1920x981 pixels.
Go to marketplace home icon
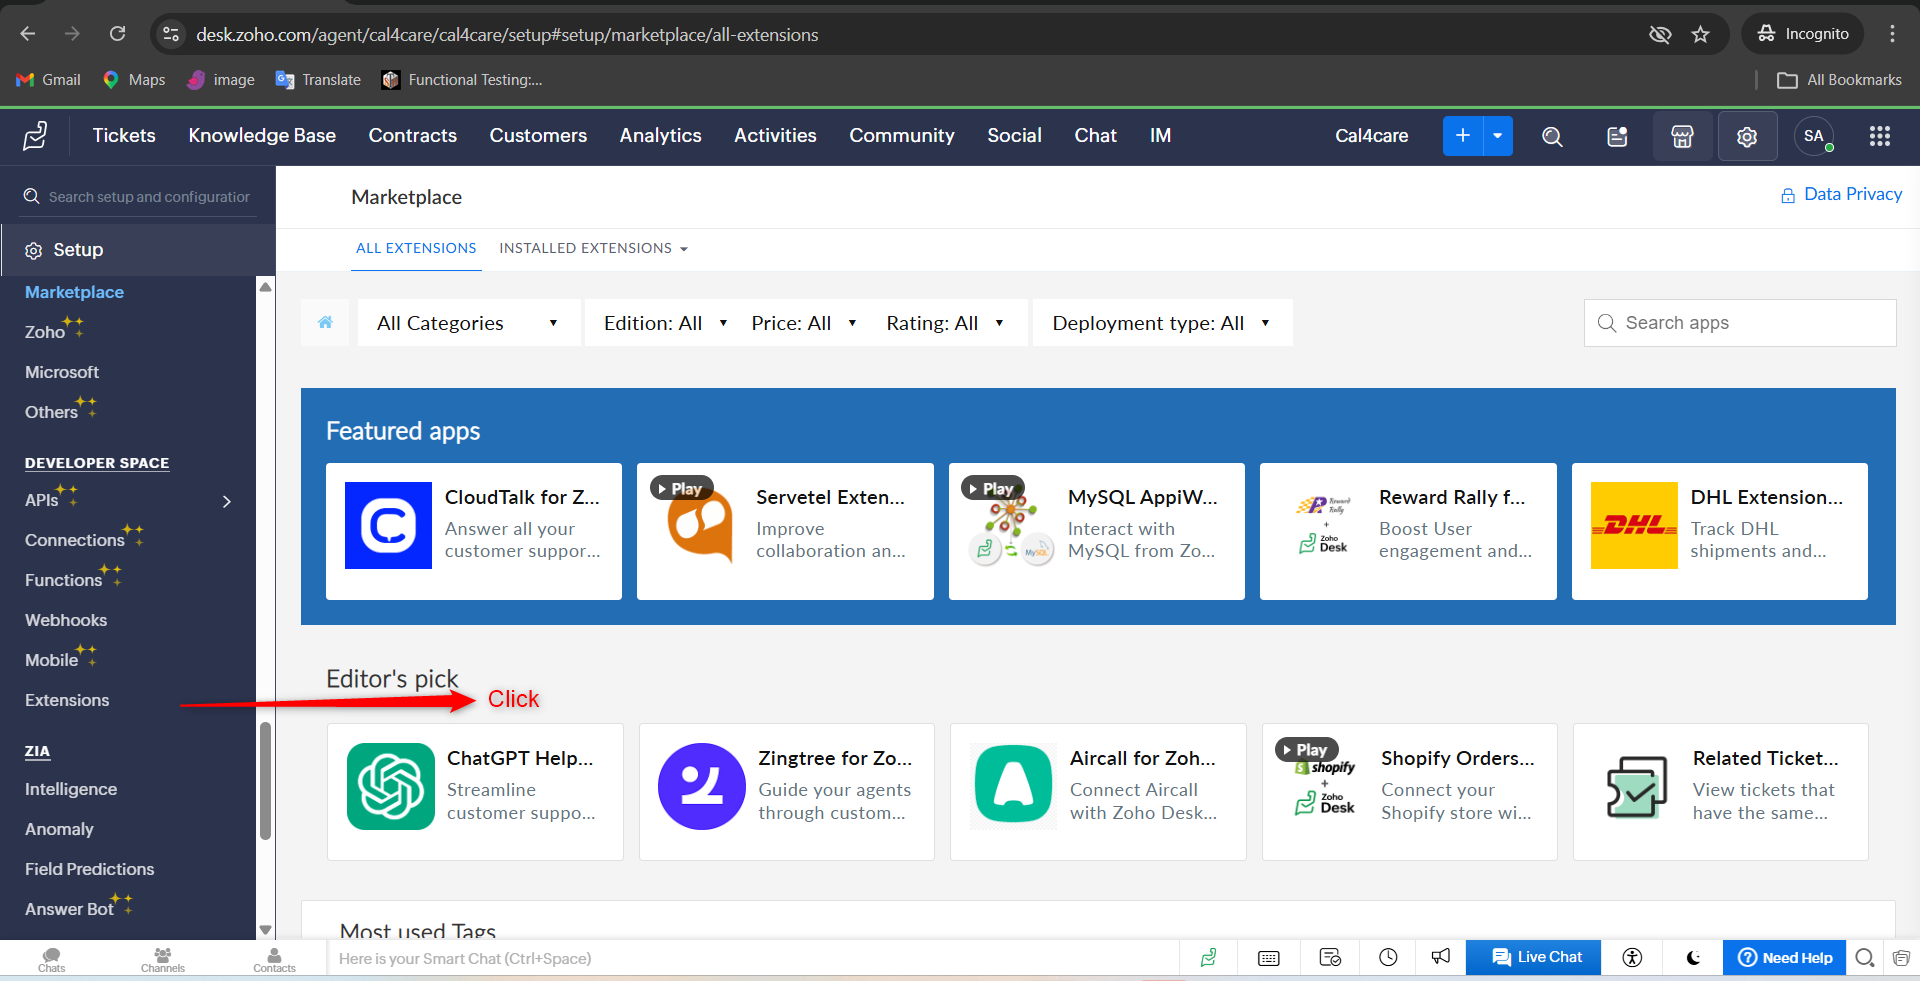[325, 322]
